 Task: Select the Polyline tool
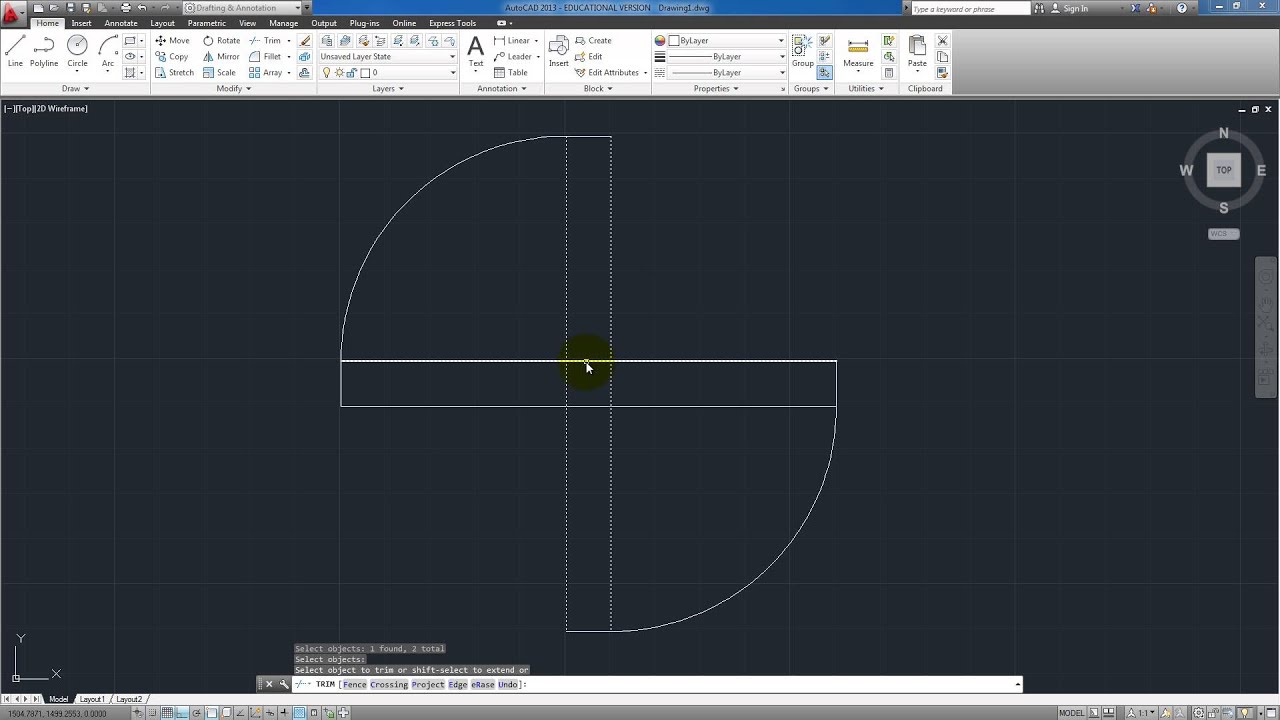pyautogui.click(x=44, y=51)
